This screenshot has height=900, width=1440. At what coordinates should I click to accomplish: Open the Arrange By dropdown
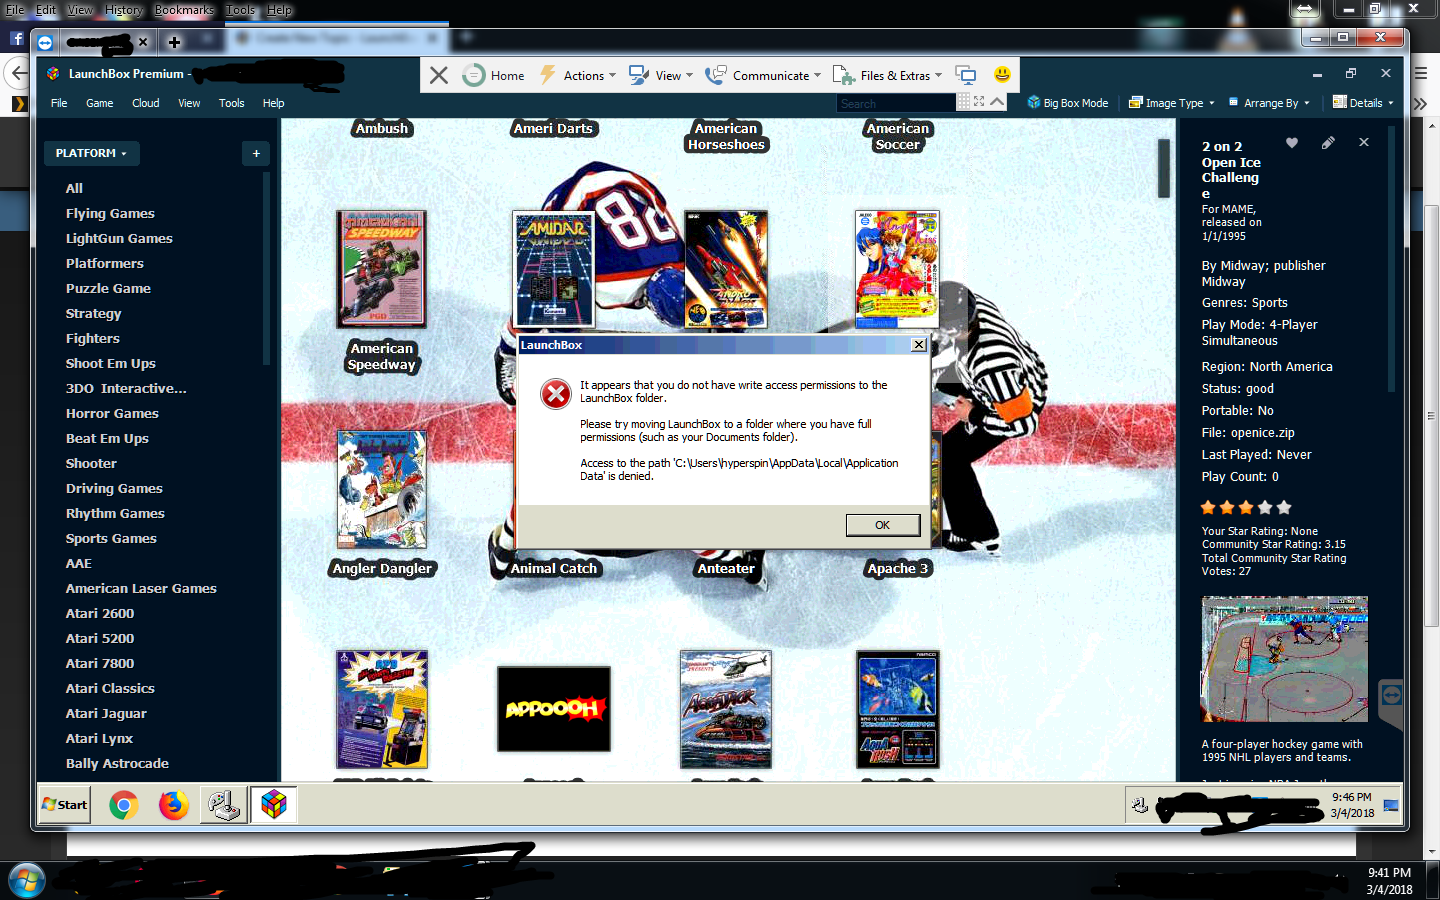[1269, 103]
